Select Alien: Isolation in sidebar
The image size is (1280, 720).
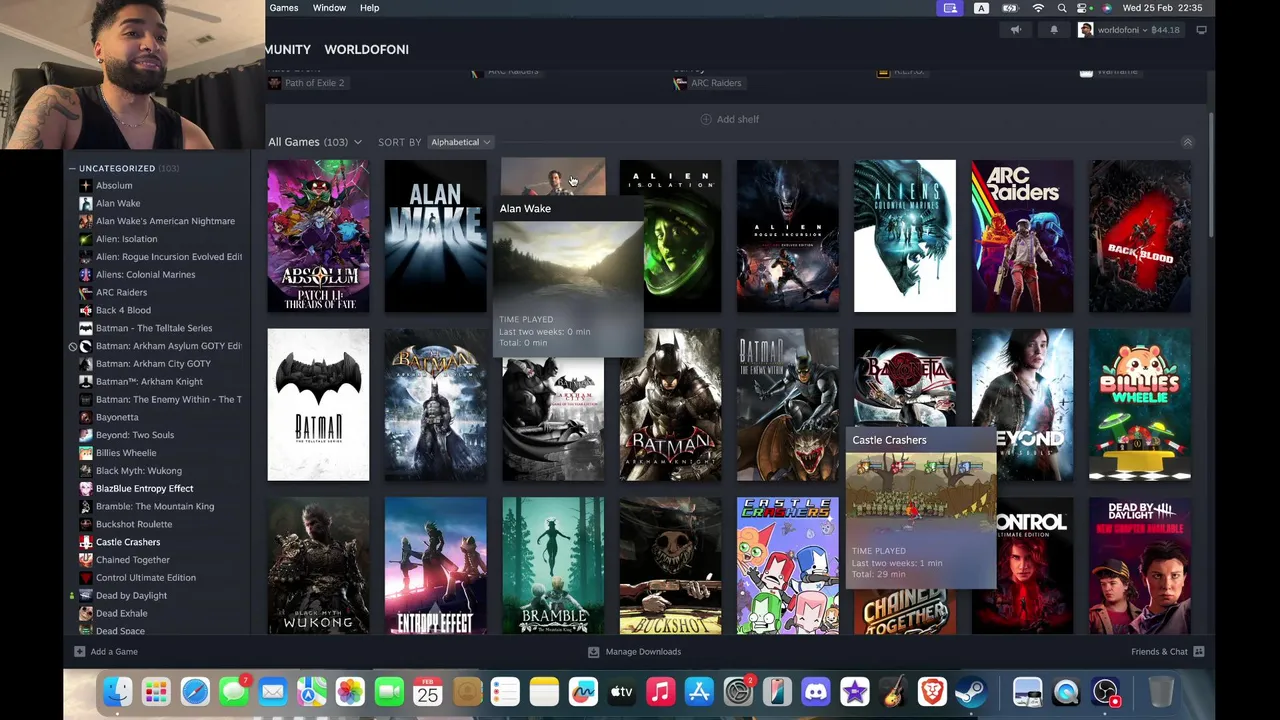click(x=126, y=239)
